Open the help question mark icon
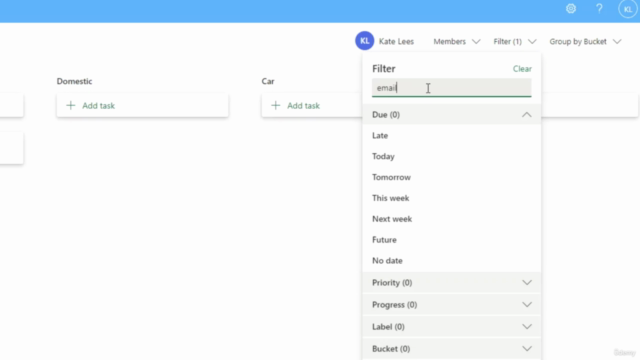The height and width of the screenshot is (360, 640). [x=599, y=9]
